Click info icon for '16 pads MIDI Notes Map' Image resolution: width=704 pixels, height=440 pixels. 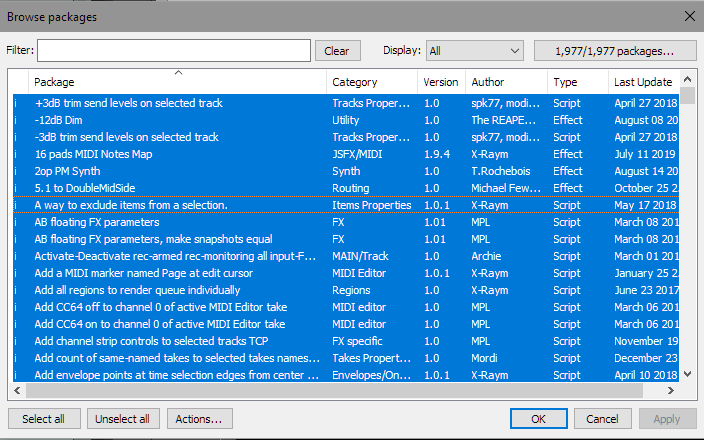[x=15, y=154]
